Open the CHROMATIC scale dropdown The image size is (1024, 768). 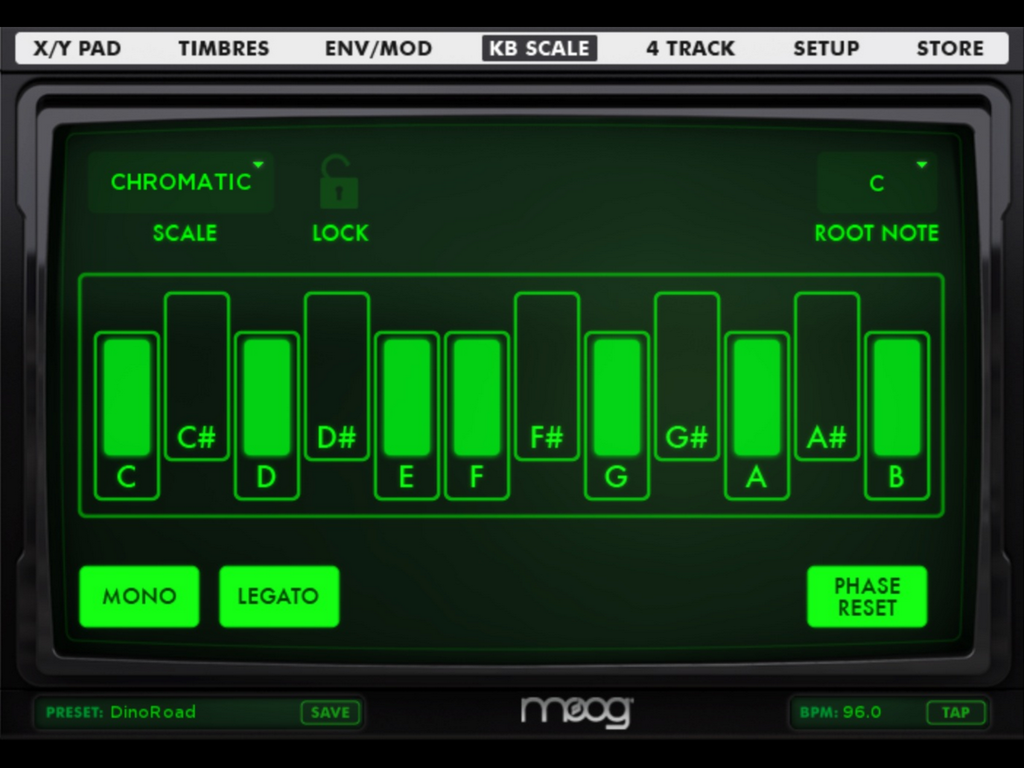[181, 182]
